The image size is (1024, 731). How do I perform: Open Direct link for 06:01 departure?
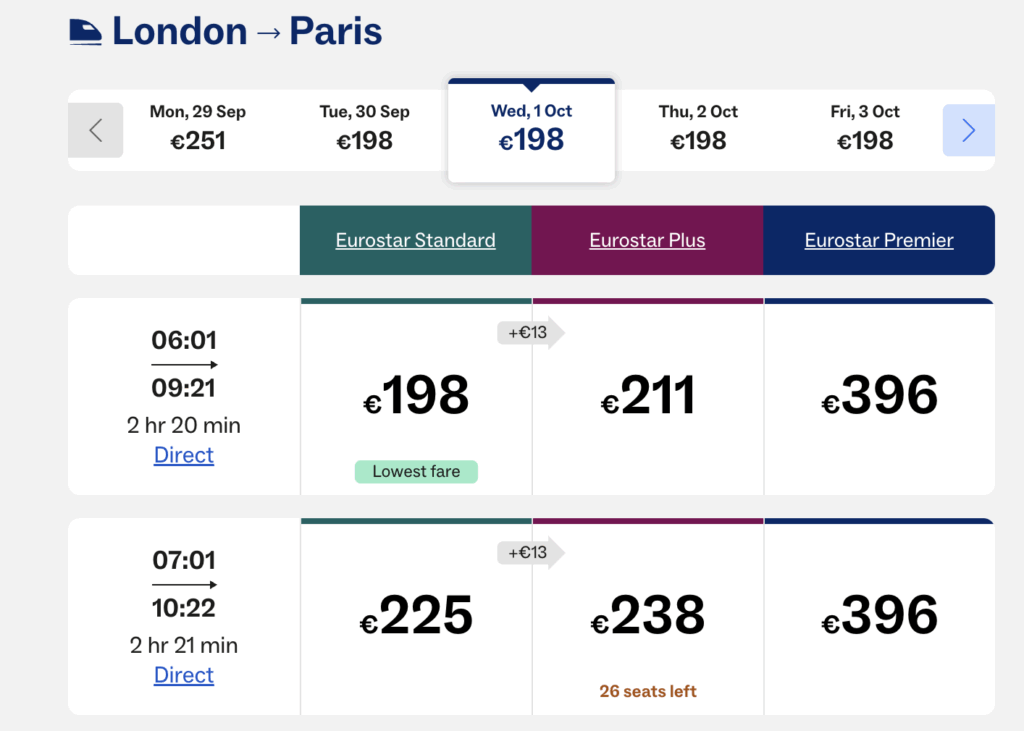tap(184, 456)
